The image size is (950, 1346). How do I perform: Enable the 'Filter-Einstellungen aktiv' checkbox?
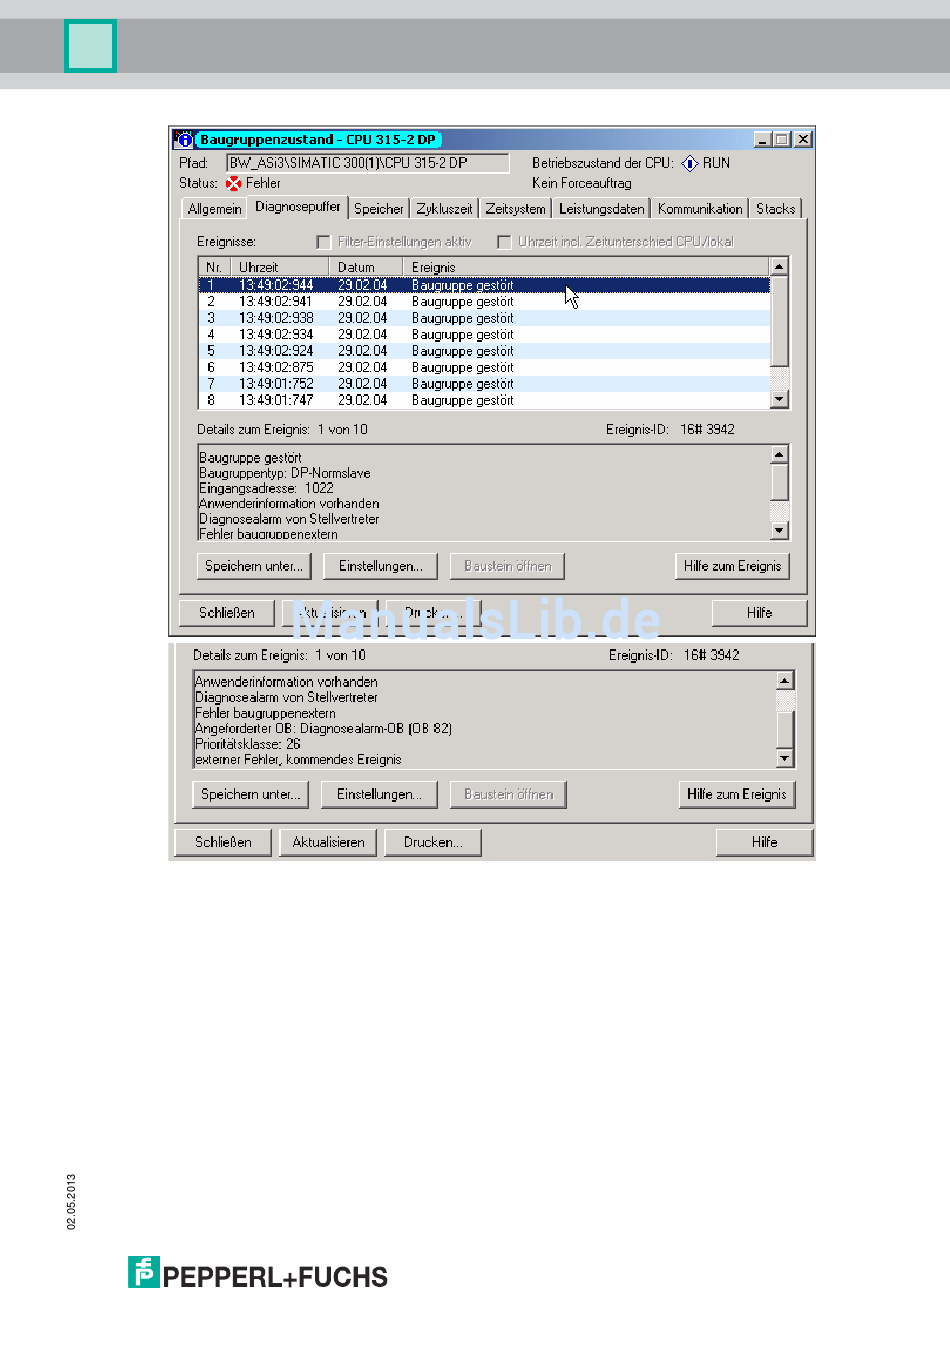click(x=323, y=242)
